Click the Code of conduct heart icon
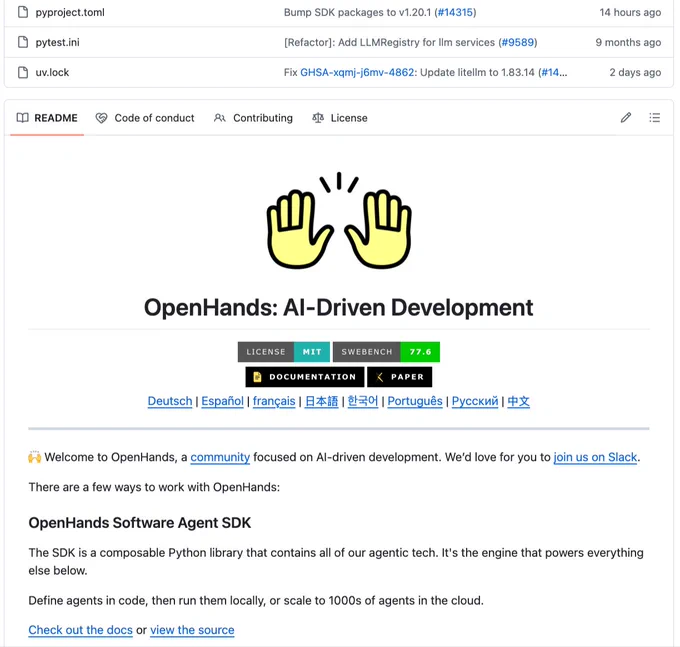 point(101,118)
